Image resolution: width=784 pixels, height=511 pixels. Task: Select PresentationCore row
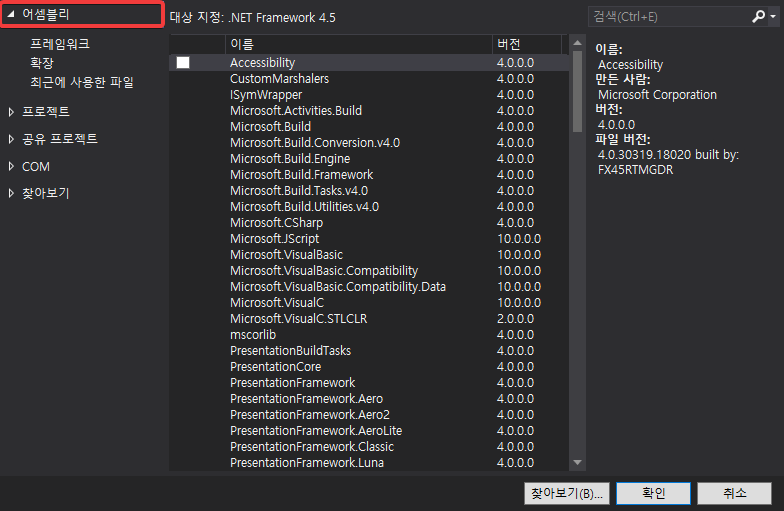(369, 366)
